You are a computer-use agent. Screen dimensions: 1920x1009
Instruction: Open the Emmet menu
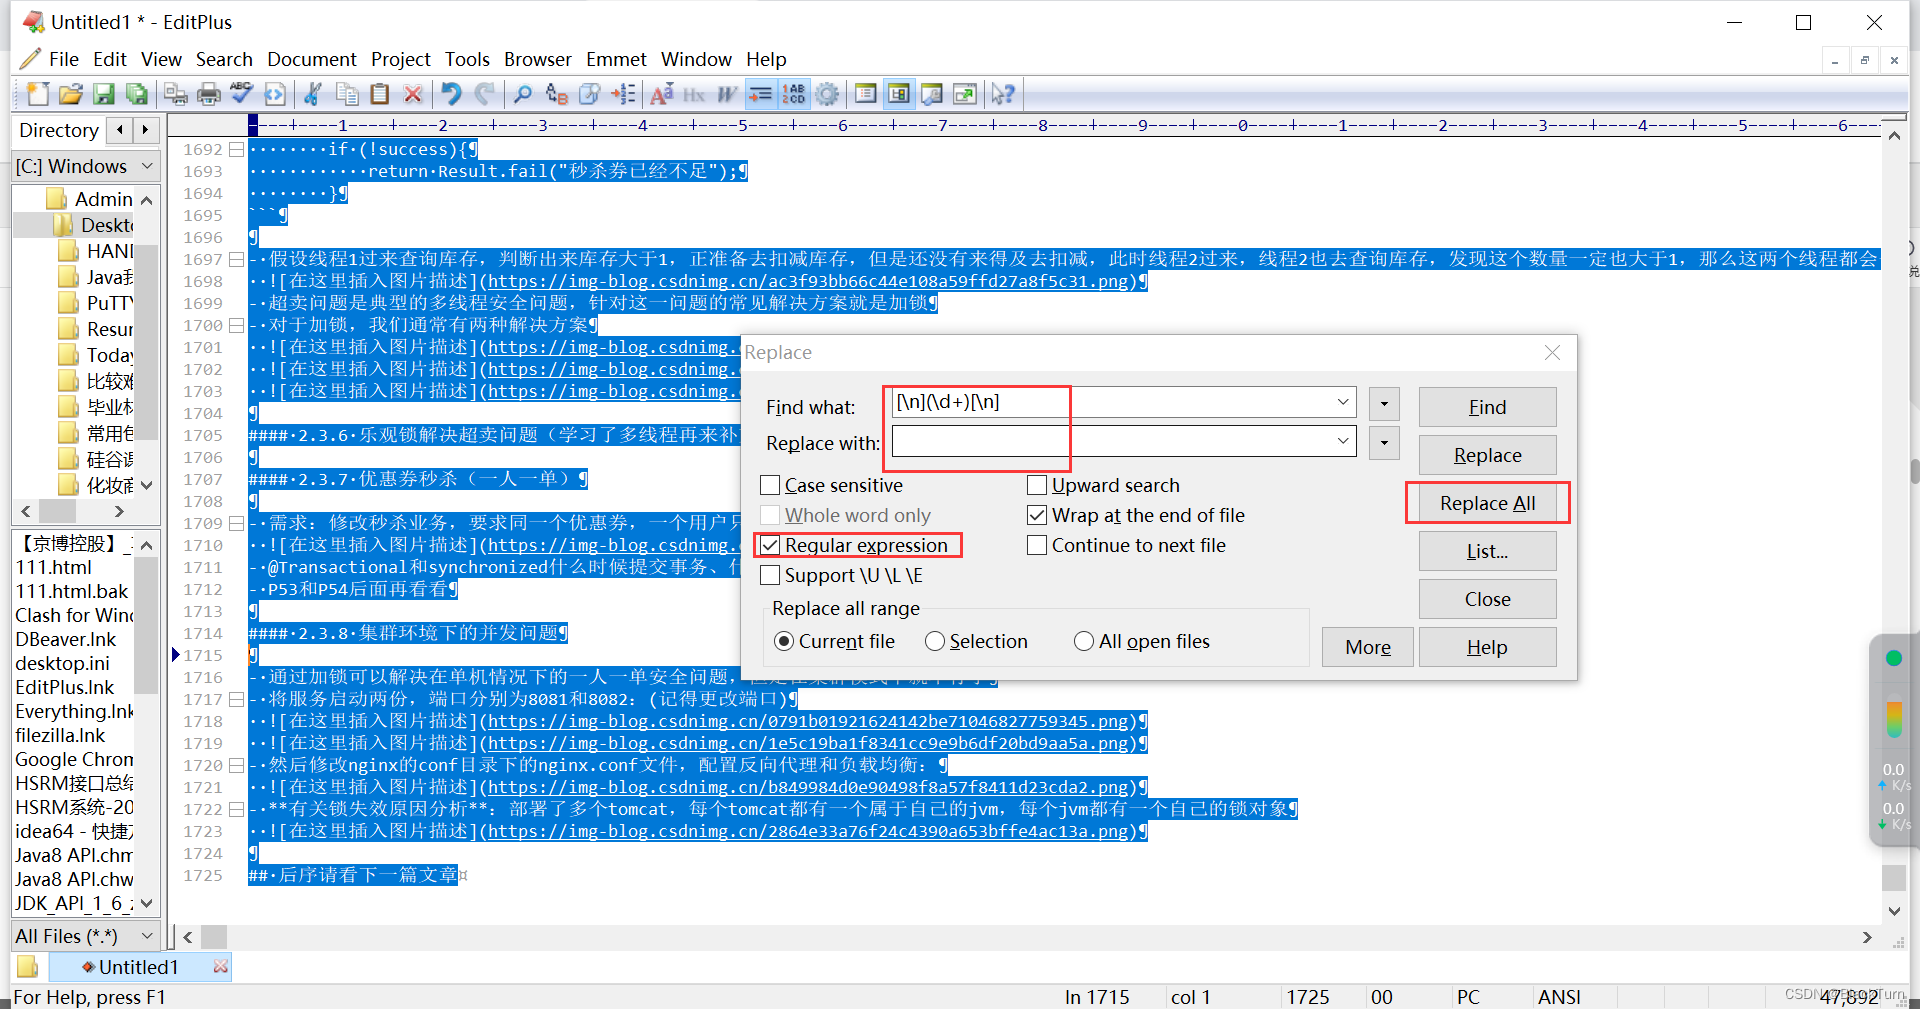616,59
